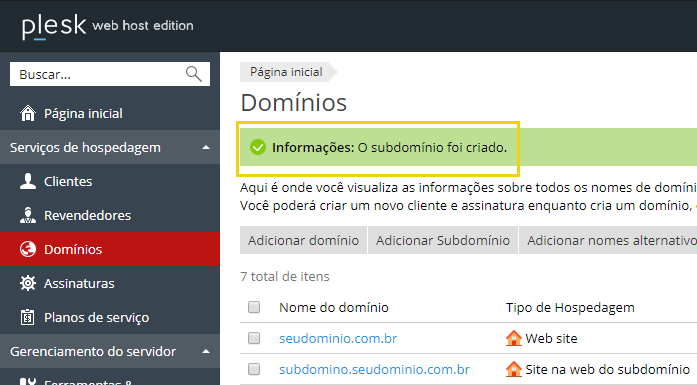Screen dimensions: 697x385
Task: Click the Domínios page heading
Action: [x=293, y=103]
